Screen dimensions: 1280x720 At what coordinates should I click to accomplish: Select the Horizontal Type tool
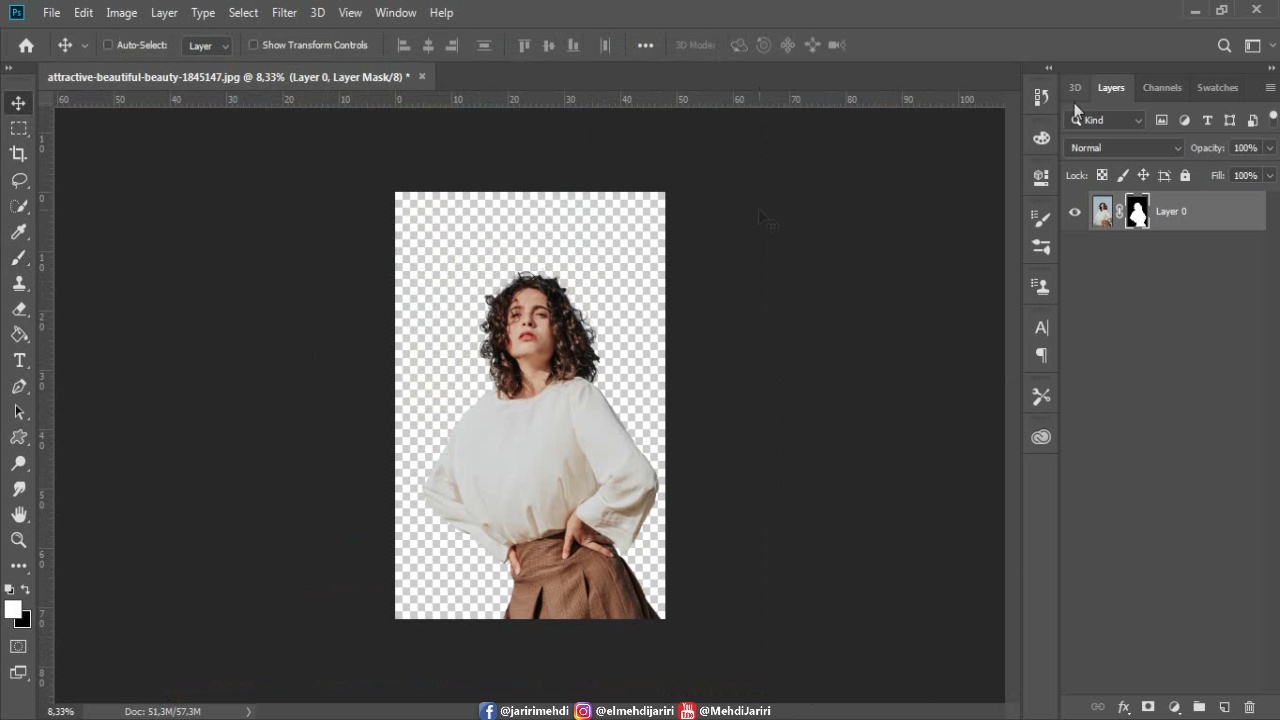(x=19, y=361)
